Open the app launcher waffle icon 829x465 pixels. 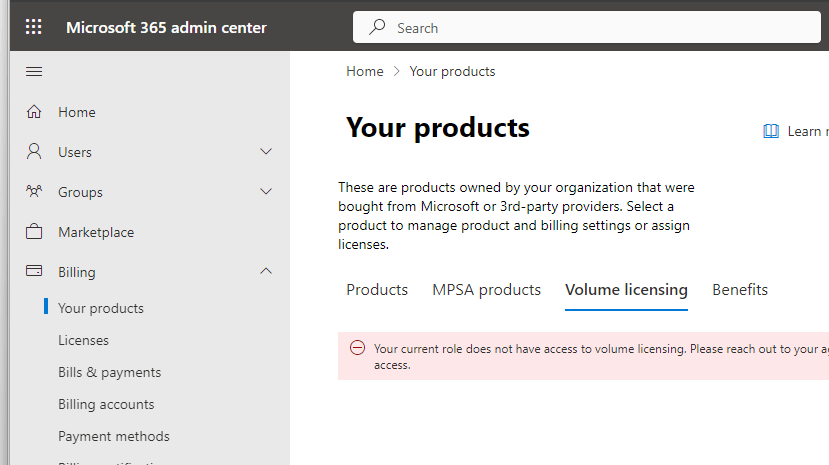coord(34,27)
